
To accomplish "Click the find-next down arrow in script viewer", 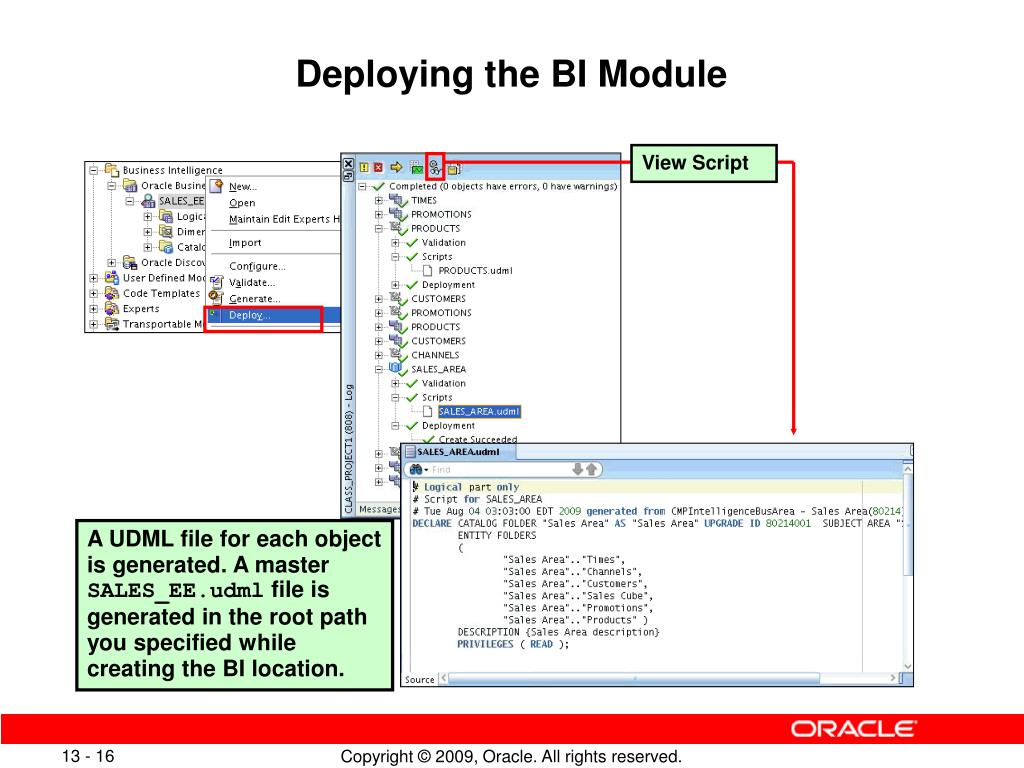I will [577, 469].
